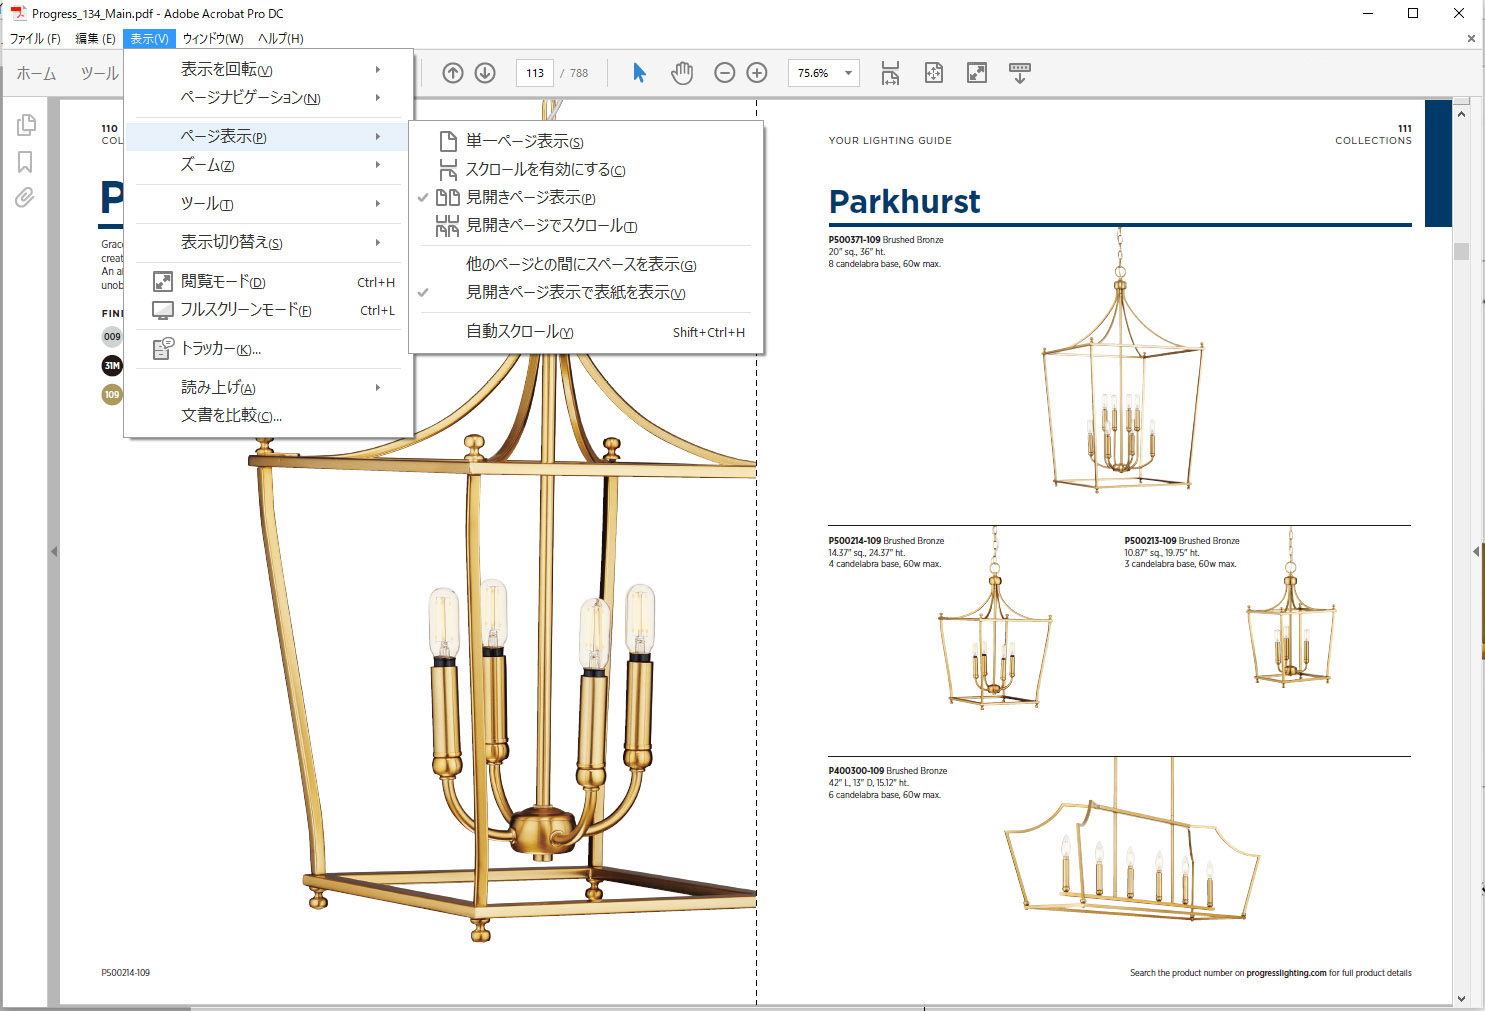Screen dimensions: 1485x1011
Task: Zoom out with the minus icon
Action: pyautogui.click(x=725, y=73)
